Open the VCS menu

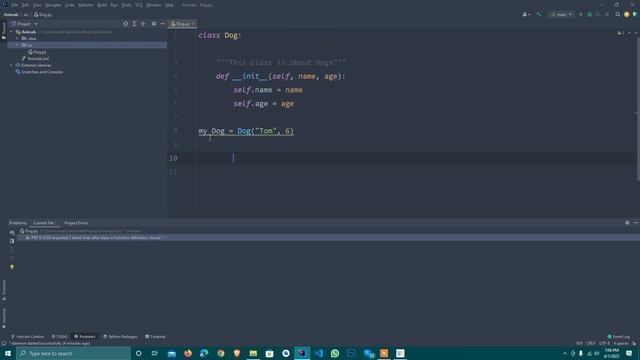point(139,5)
